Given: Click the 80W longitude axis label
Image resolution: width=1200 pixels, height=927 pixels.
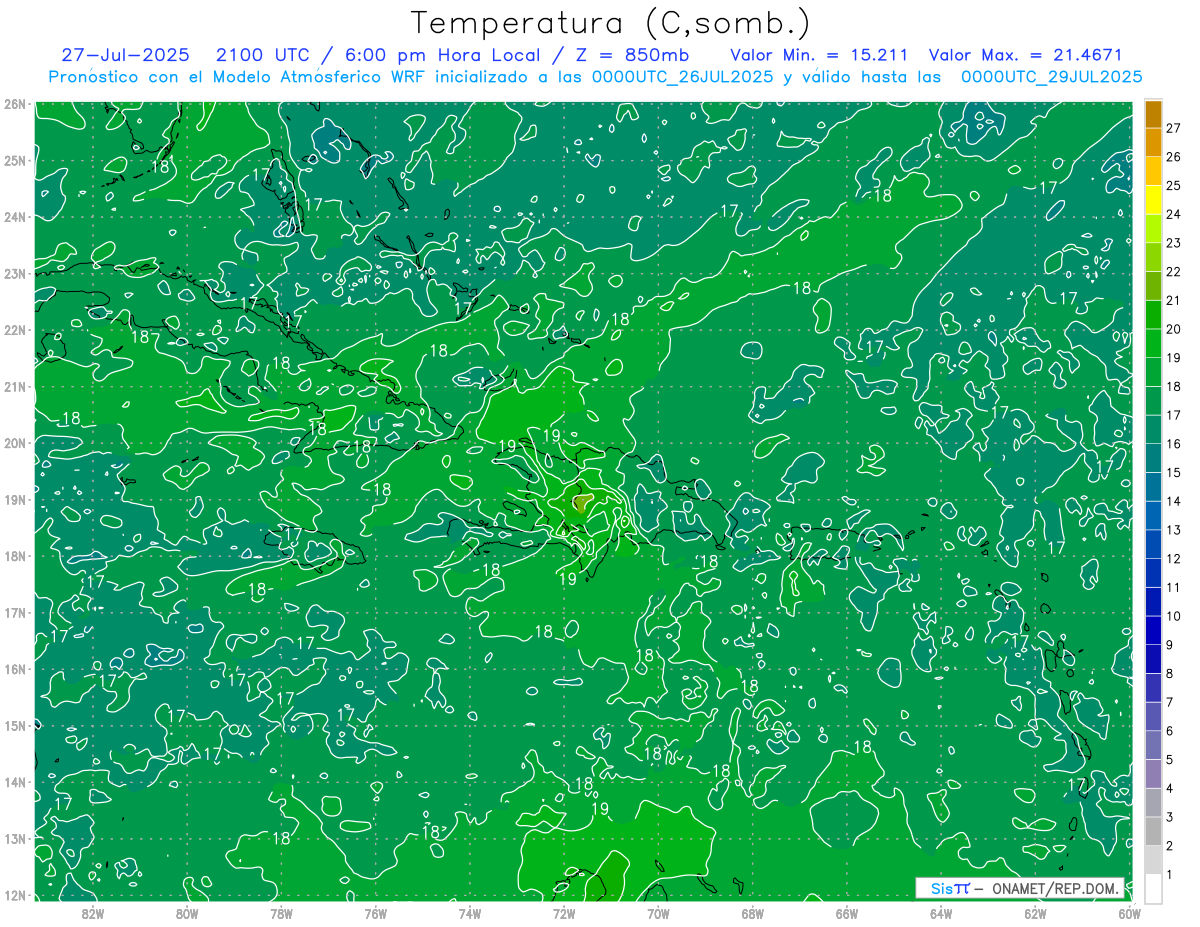Looking at the screenshot, I should [x=187, y=913].
